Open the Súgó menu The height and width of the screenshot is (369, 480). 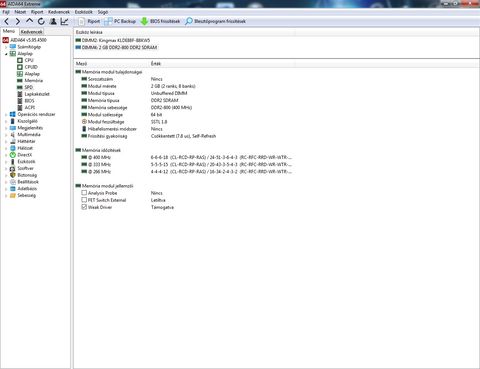pos(103,12)
